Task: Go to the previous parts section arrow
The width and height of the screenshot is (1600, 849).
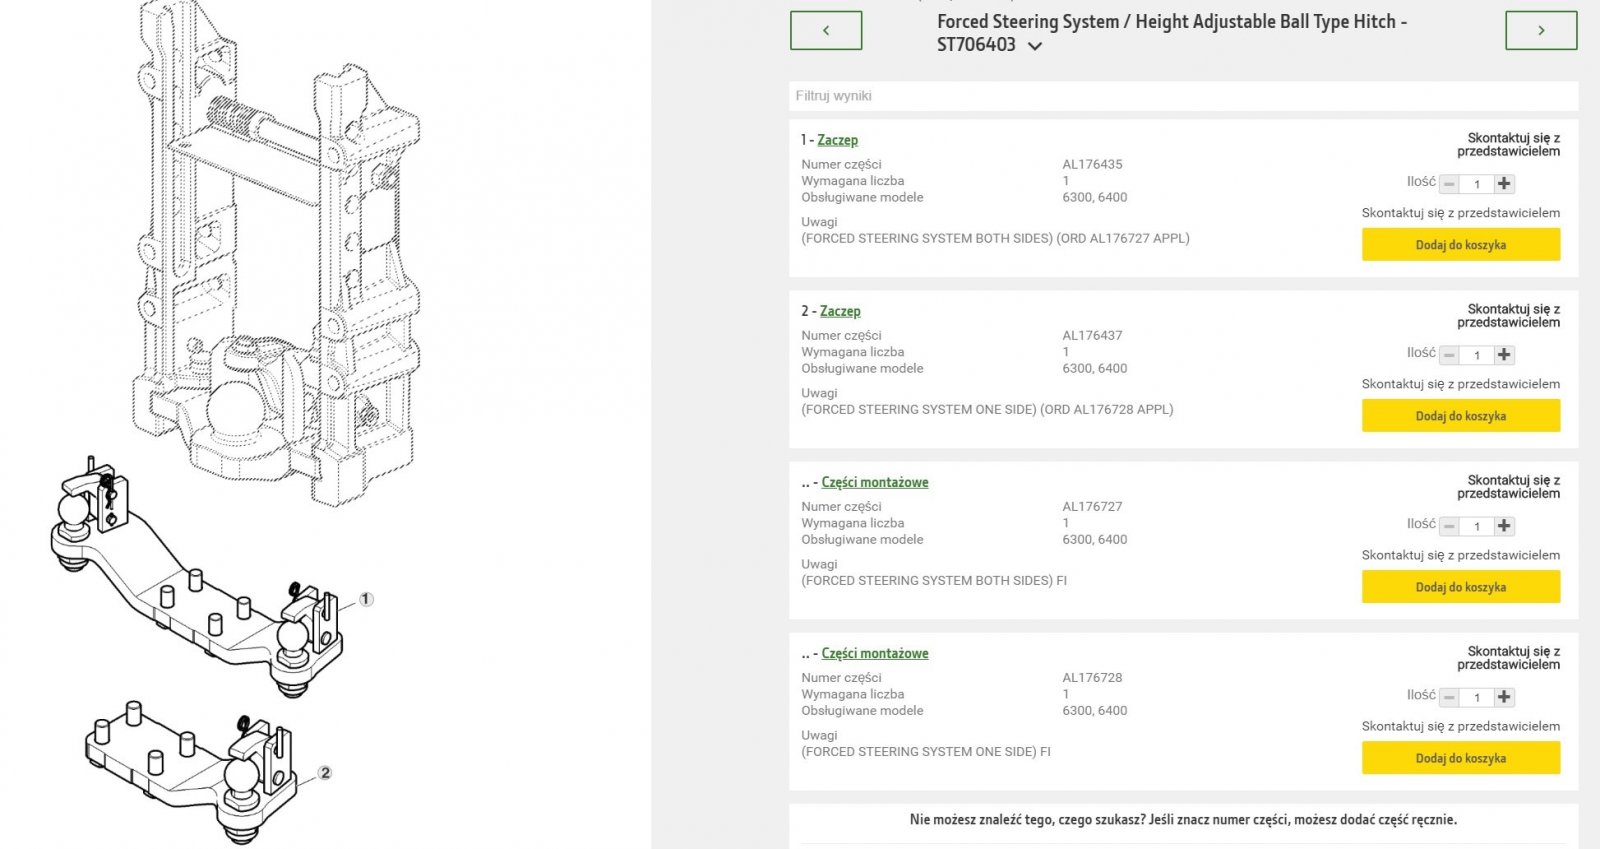Action: (826, 31)
